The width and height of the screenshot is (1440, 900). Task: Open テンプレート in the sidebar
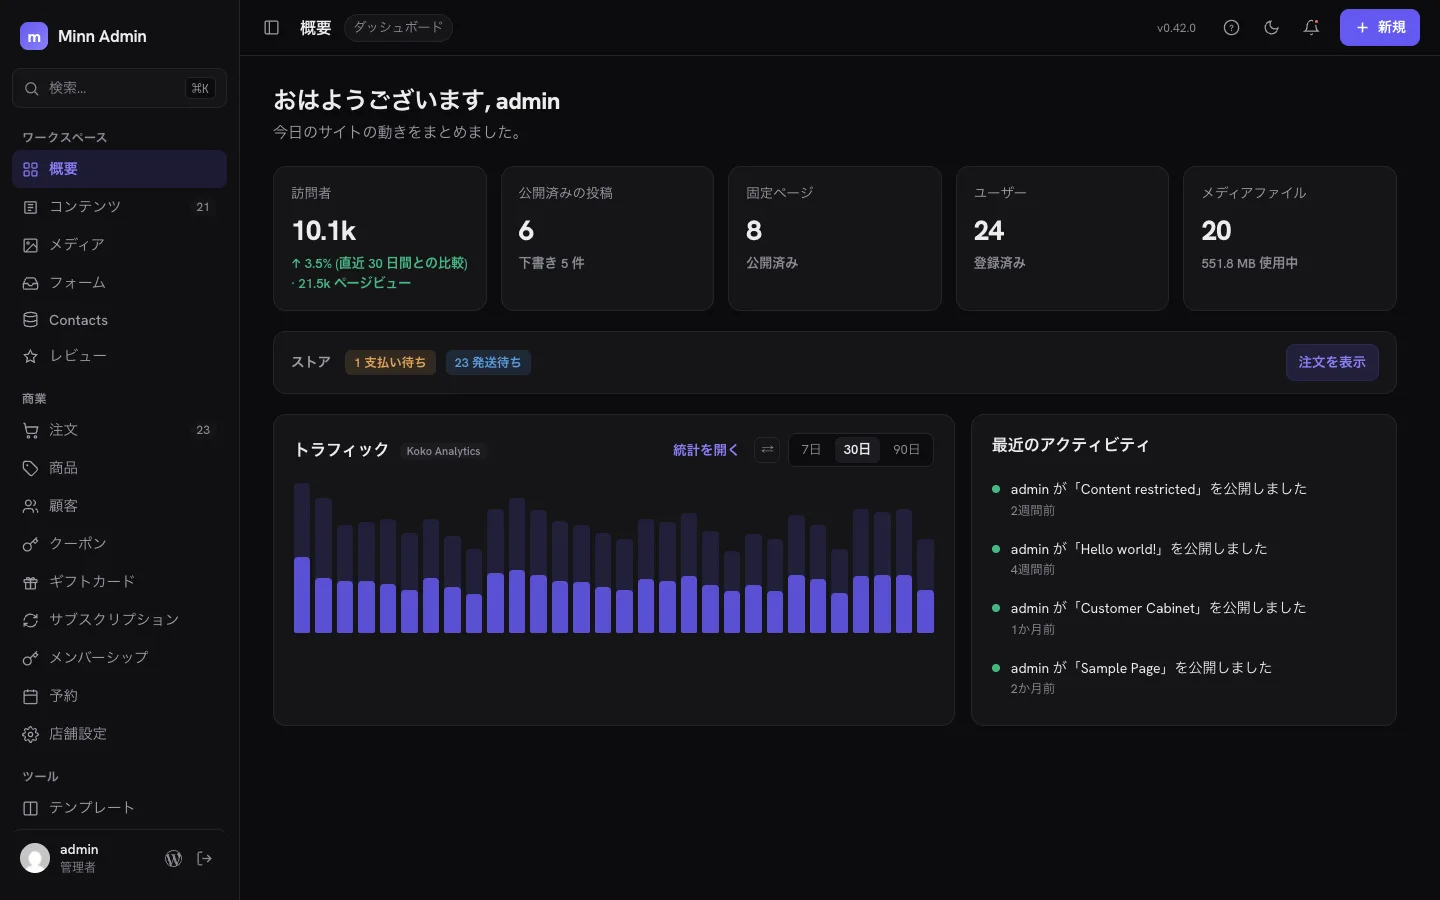[119, 808]
